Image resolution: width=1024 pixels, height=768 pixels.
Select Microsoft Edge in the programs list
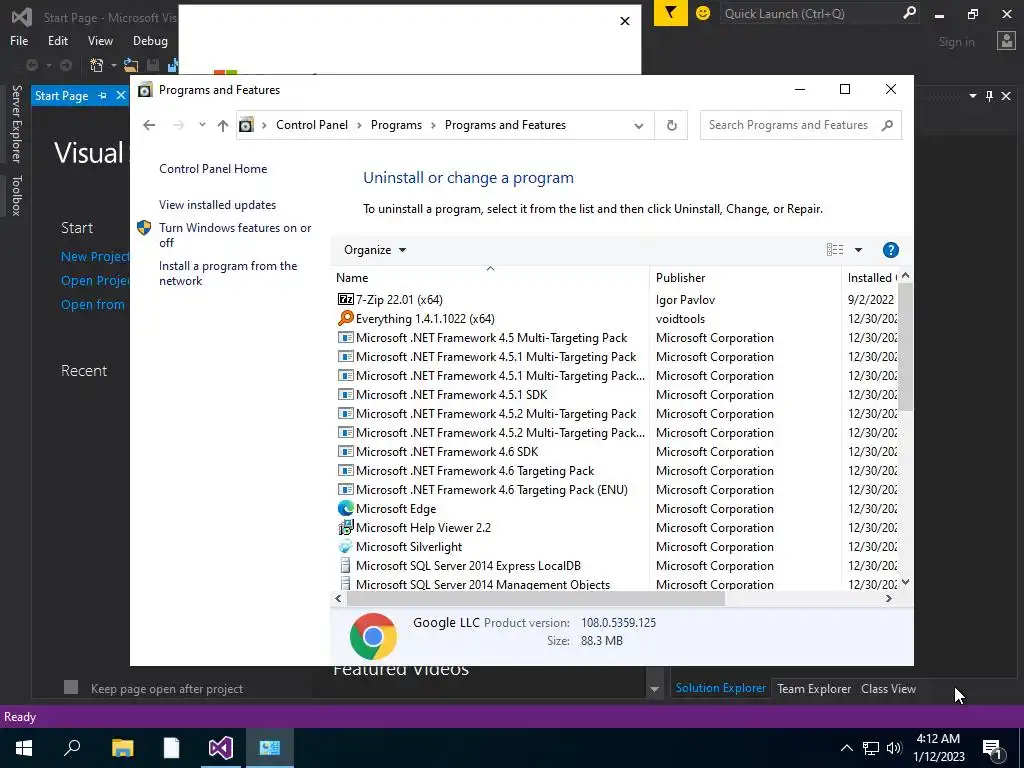(x=387, y=508)
